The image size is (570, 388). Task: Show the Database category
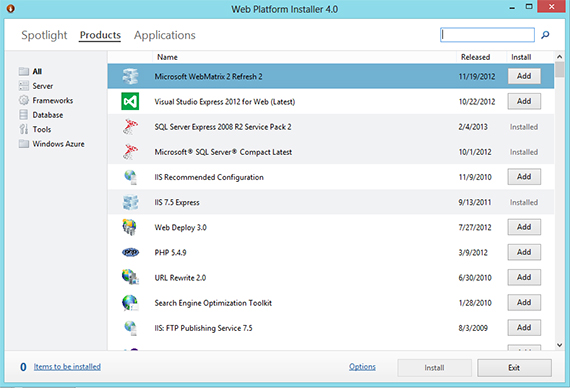(x=48, y=115)
